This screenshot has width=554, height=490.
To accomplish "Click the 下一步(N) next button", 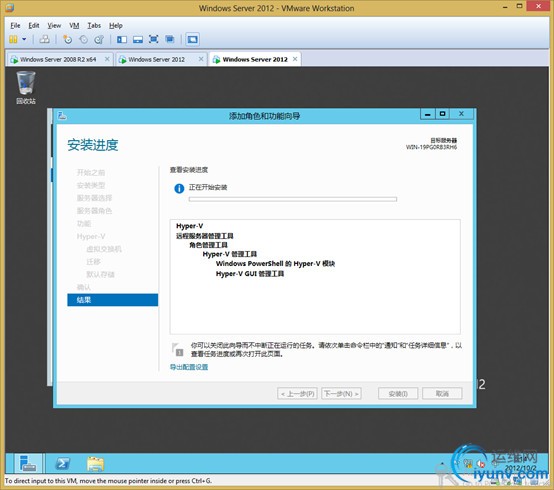I will tap(341, 393).
